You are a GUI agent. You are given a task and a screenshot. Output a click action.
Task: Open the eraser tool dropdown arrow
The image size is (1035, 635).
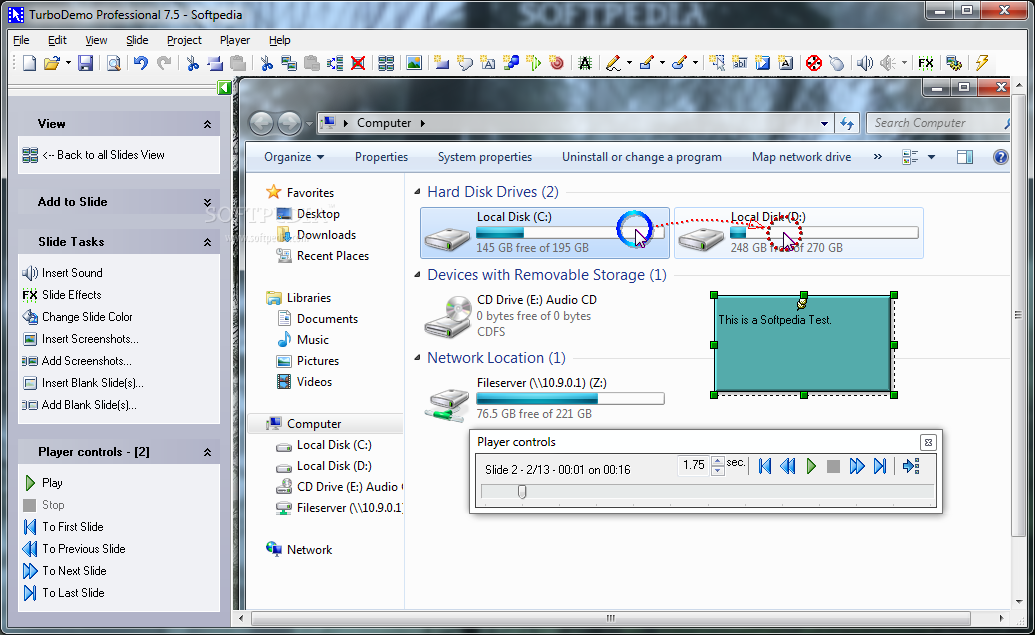662,63
